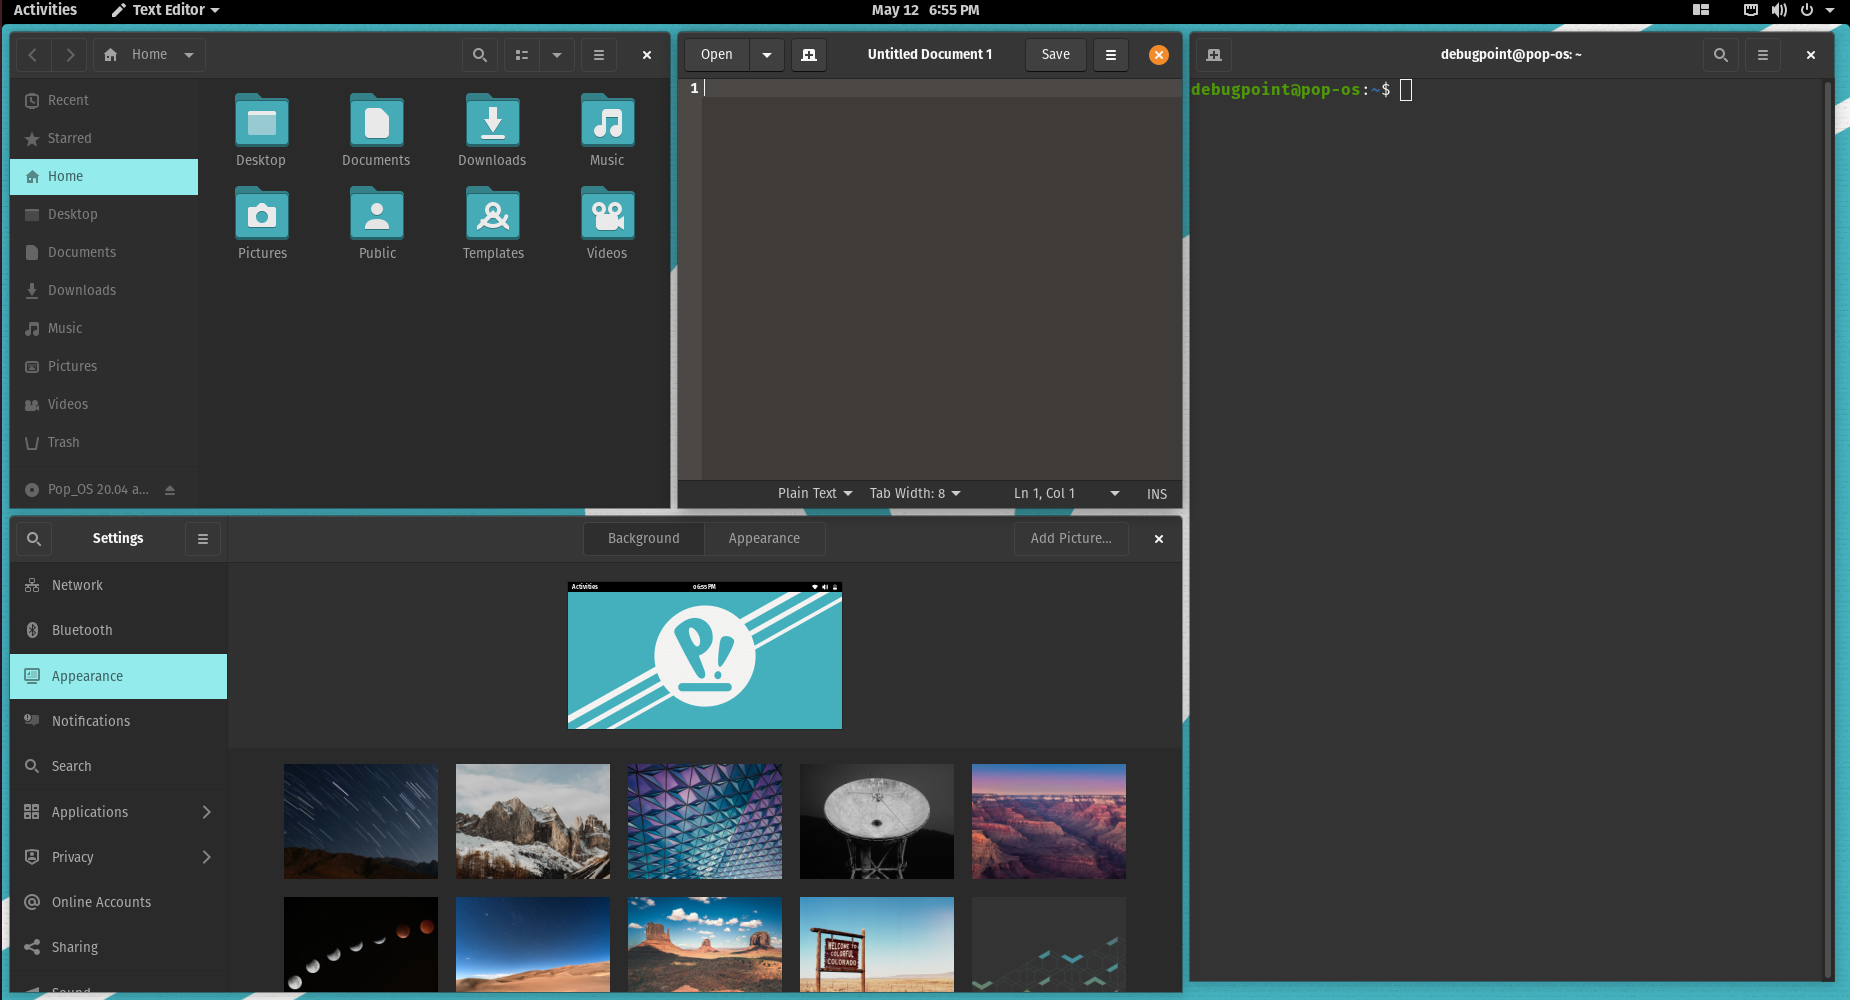Open the Pictures folder icon
1850x1000 pixels.
[x=262, y=216]
